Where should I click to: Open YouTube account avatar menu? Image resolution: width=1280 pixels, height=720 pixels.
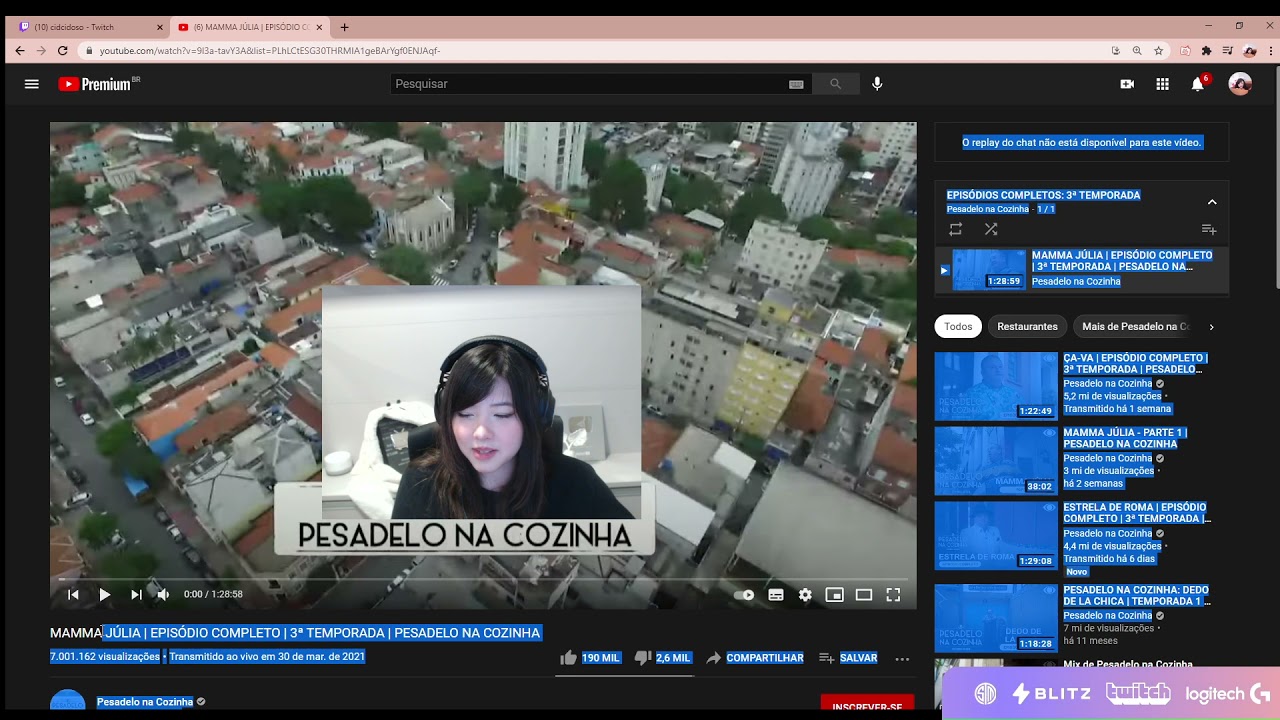(x=1240, y=84)
